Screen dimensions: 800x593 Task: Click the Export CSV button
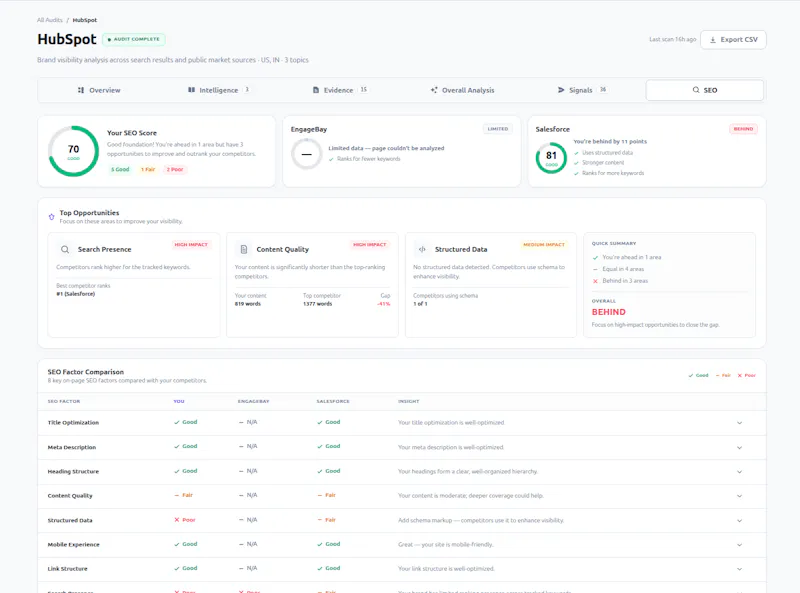tap(733, 40)
